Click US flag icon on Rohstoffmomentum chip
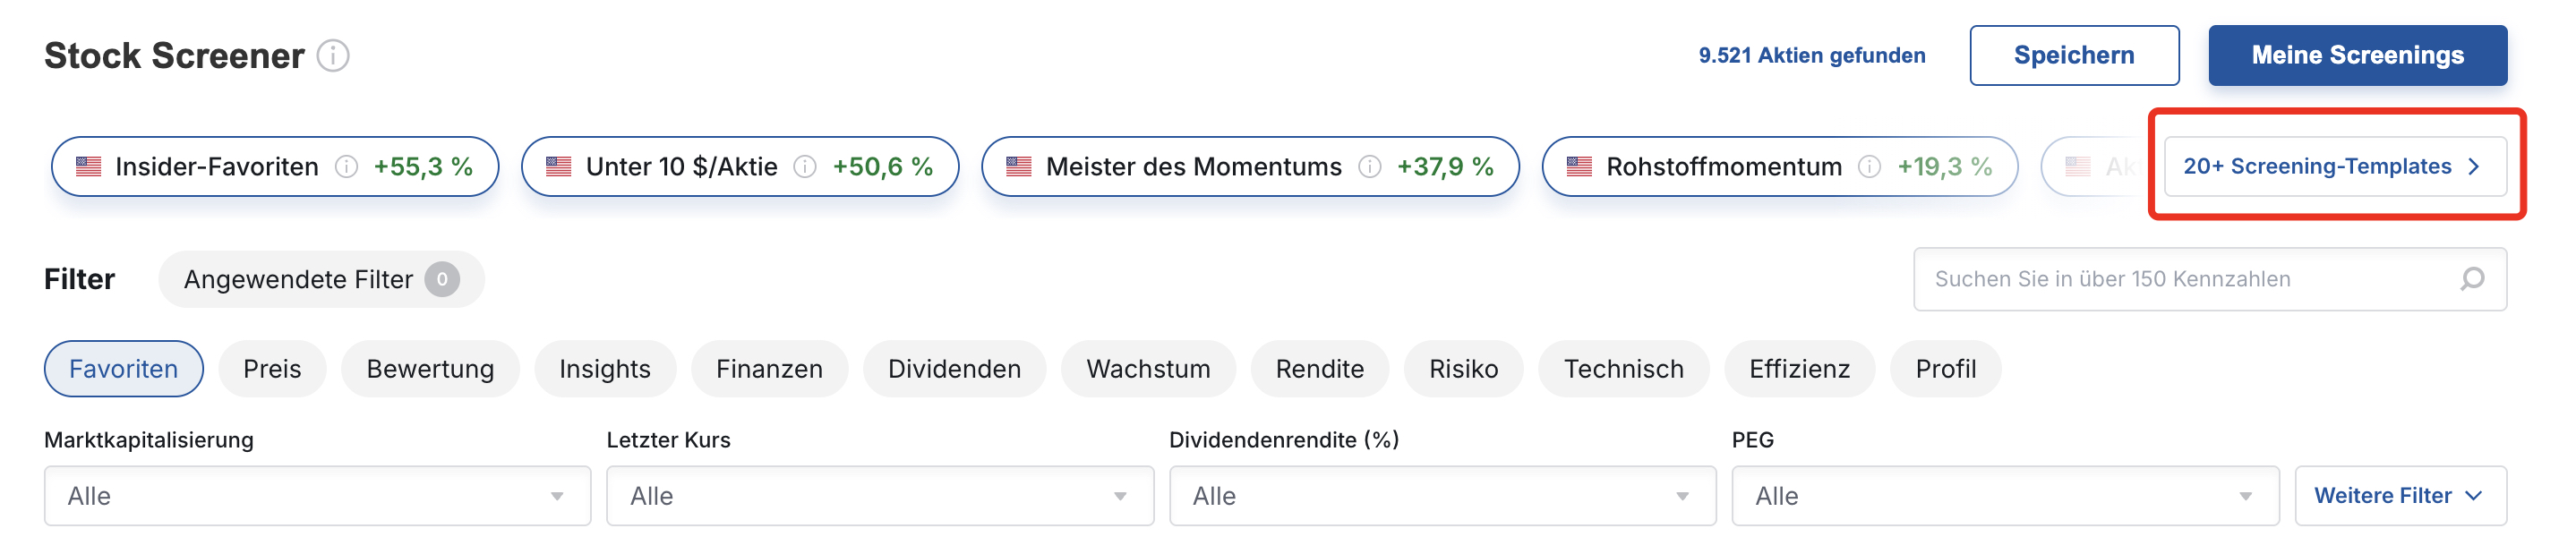Image resolution: width=2576 pixels, height=554 pixels. 1579,167
